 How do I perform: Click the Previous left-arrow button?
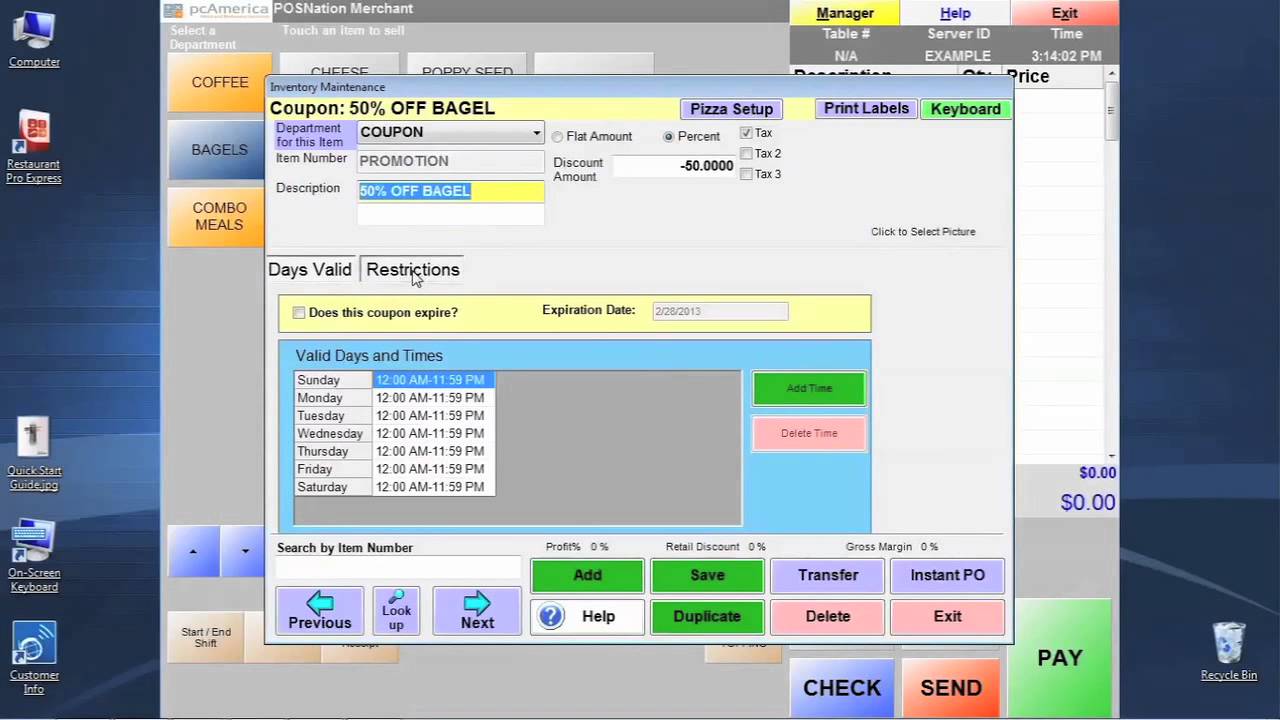coord(320,610)
